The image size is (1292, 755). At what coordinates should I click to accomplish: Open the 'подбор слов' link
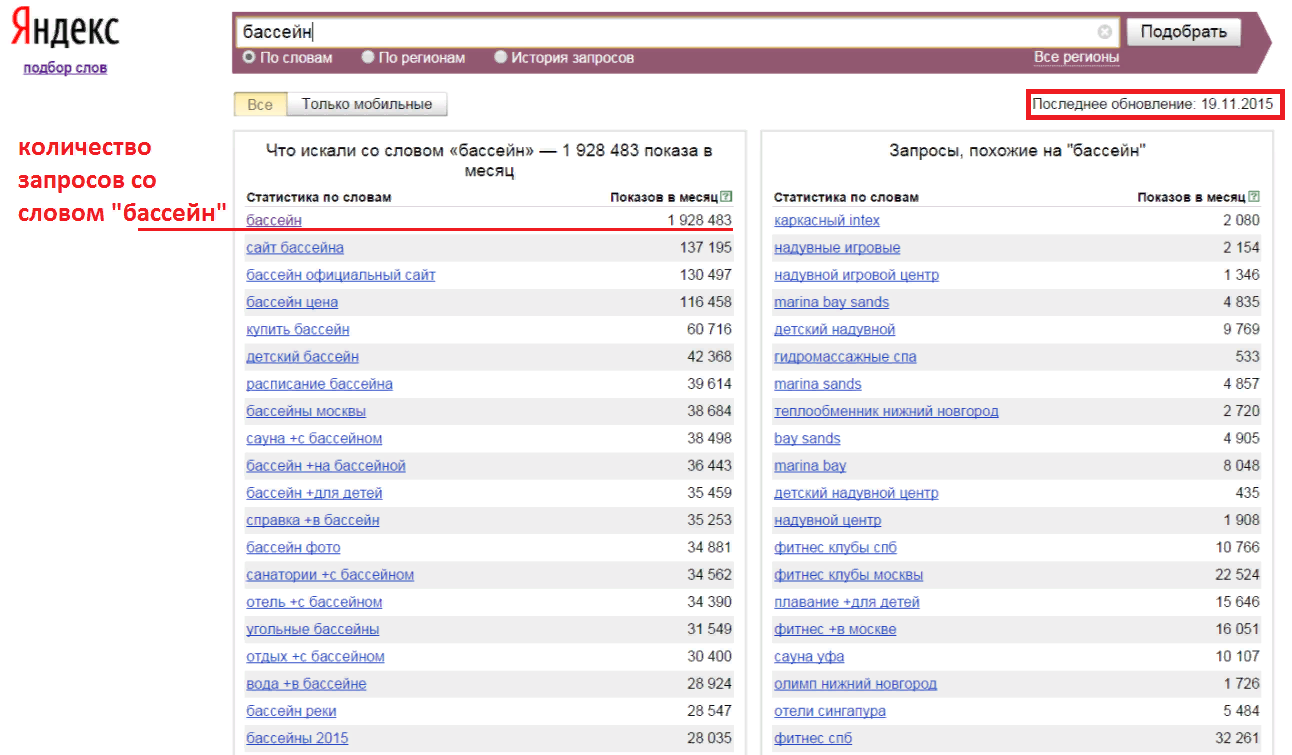tap(65, 68)
